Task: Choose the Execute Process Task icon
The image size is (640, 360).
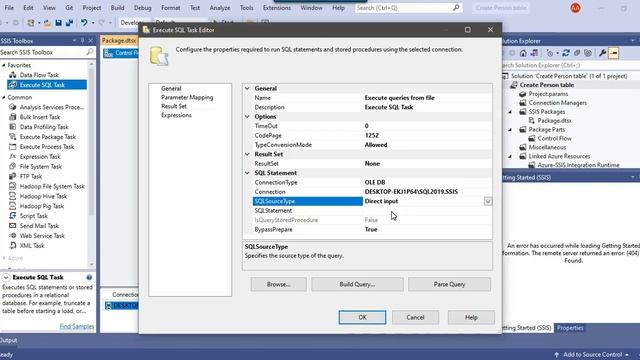Action: 13,147
